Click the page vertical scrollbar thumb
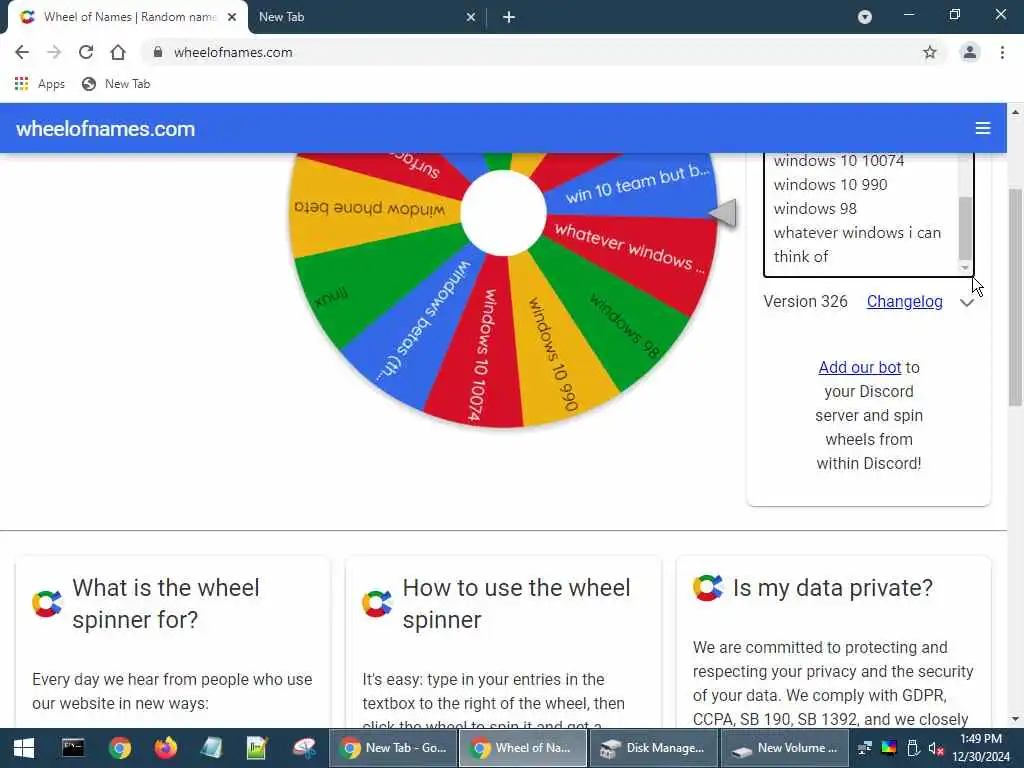The height and width of the screenshot is (768, 1024). pos(1015,297)
